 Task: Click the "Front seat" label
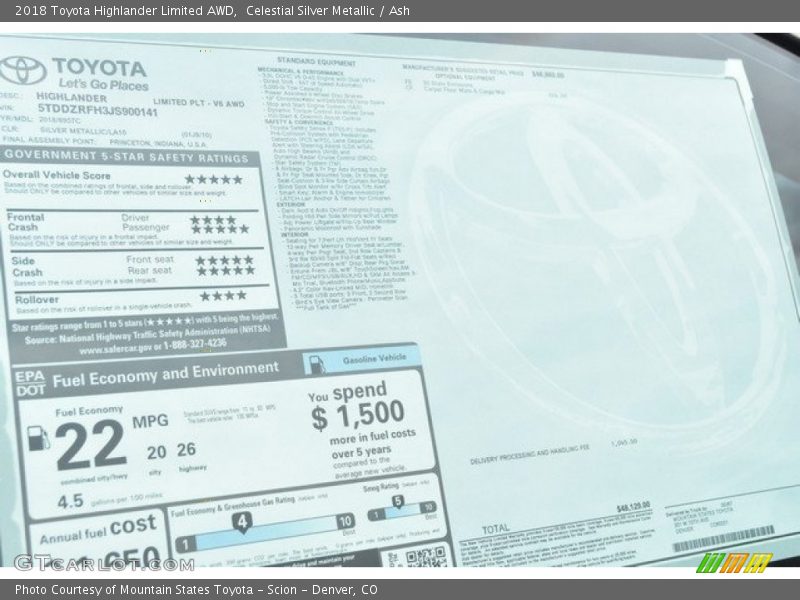(x=150, y=259)
